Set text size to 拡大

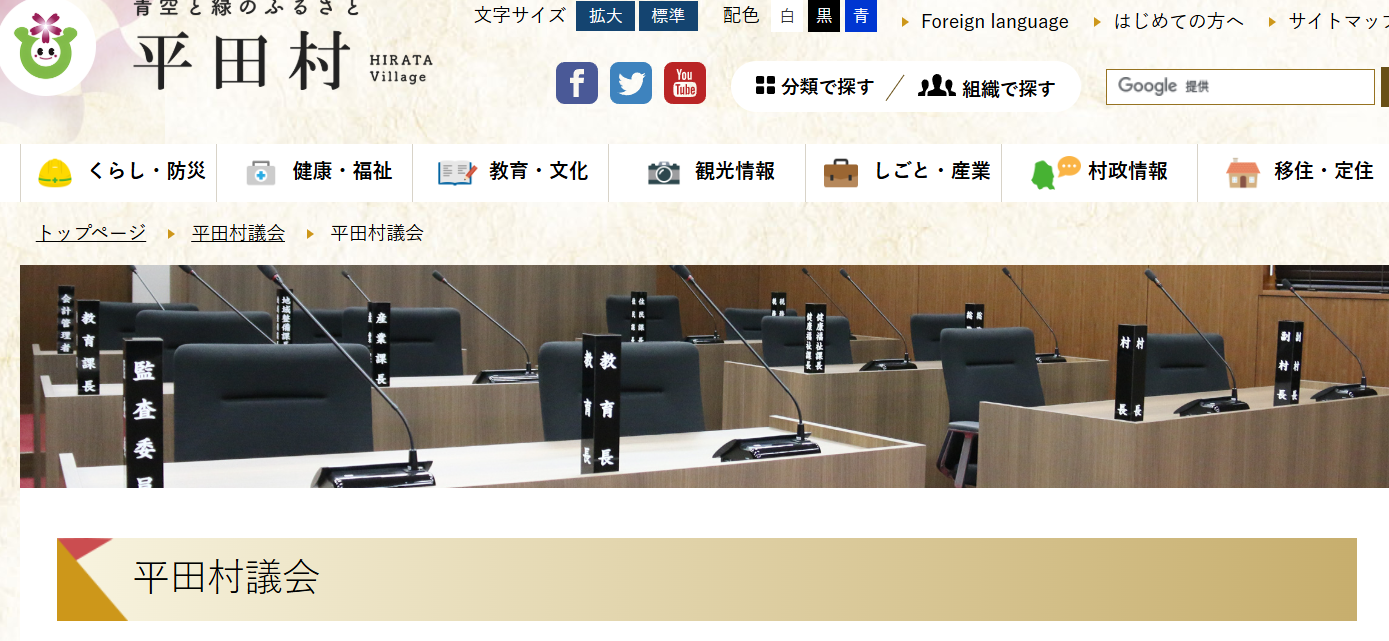click(605, 16)
